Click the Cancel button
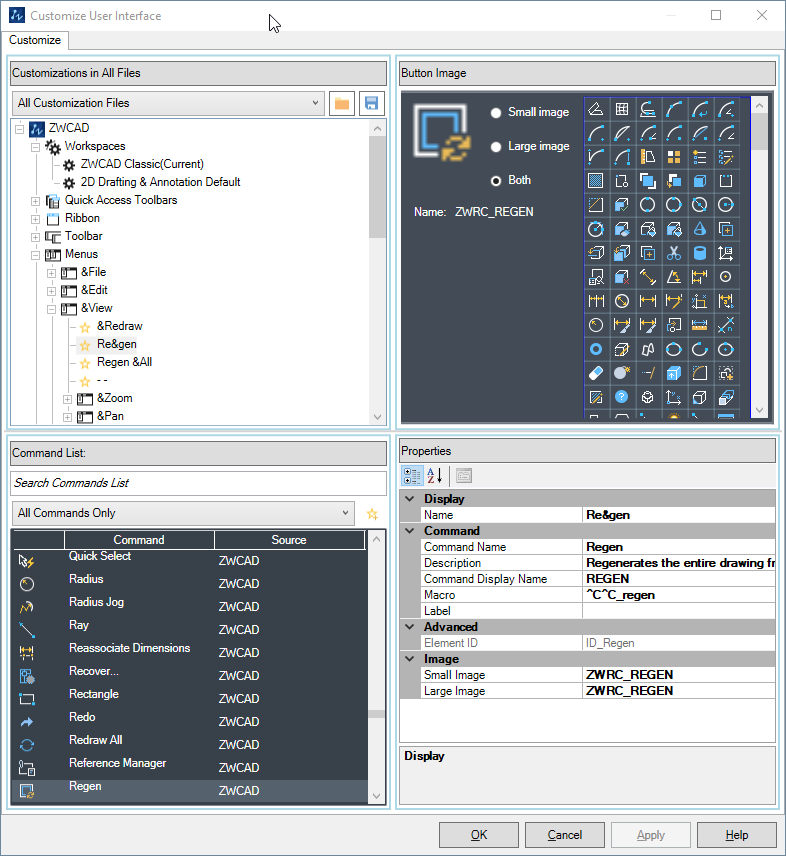This screenshot has width=786, height=856. 564,835
